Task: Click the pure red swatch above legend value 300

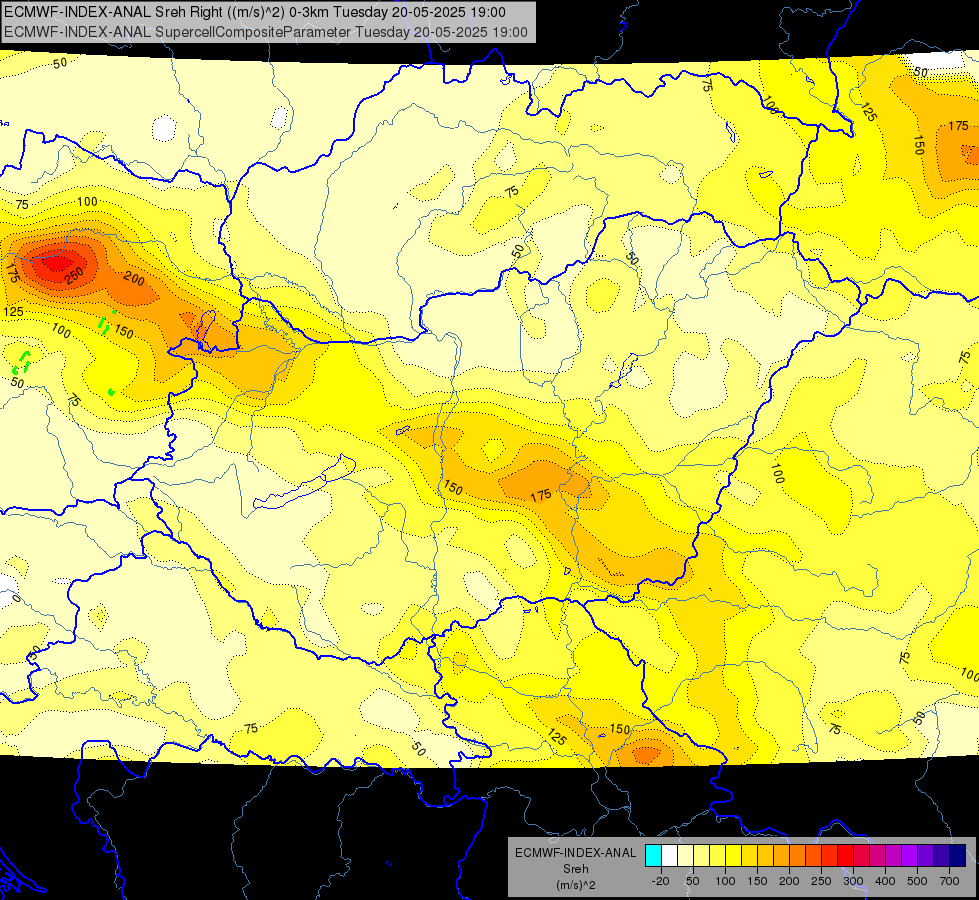Action: 845,855
